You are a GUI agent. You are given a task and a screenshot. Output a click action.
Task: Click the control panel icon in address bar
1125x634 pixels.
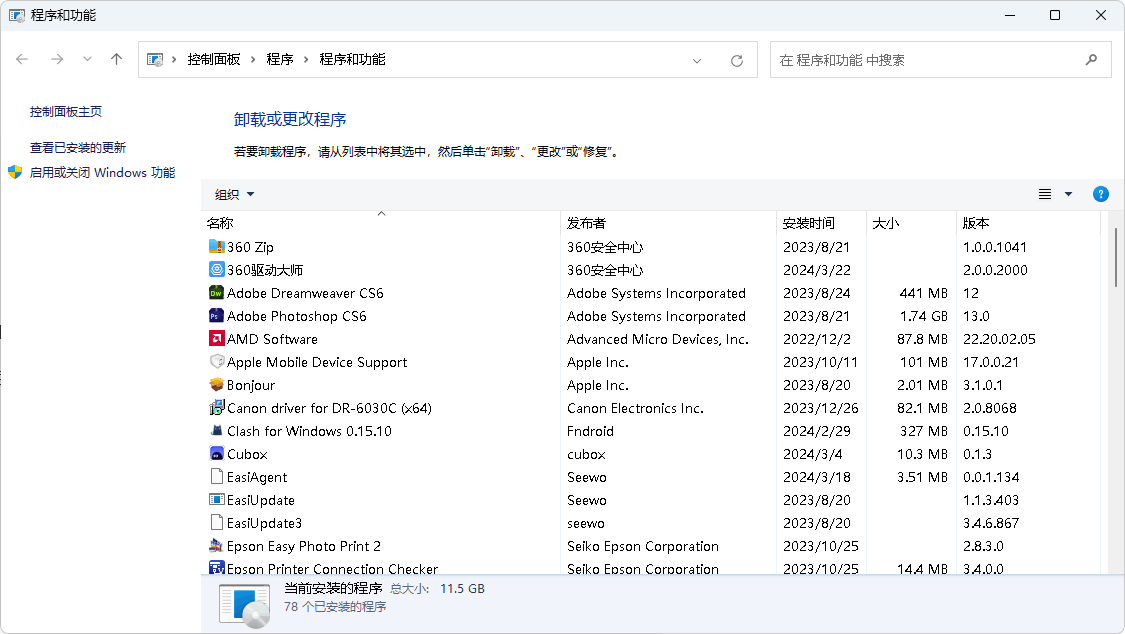[155, 60]
